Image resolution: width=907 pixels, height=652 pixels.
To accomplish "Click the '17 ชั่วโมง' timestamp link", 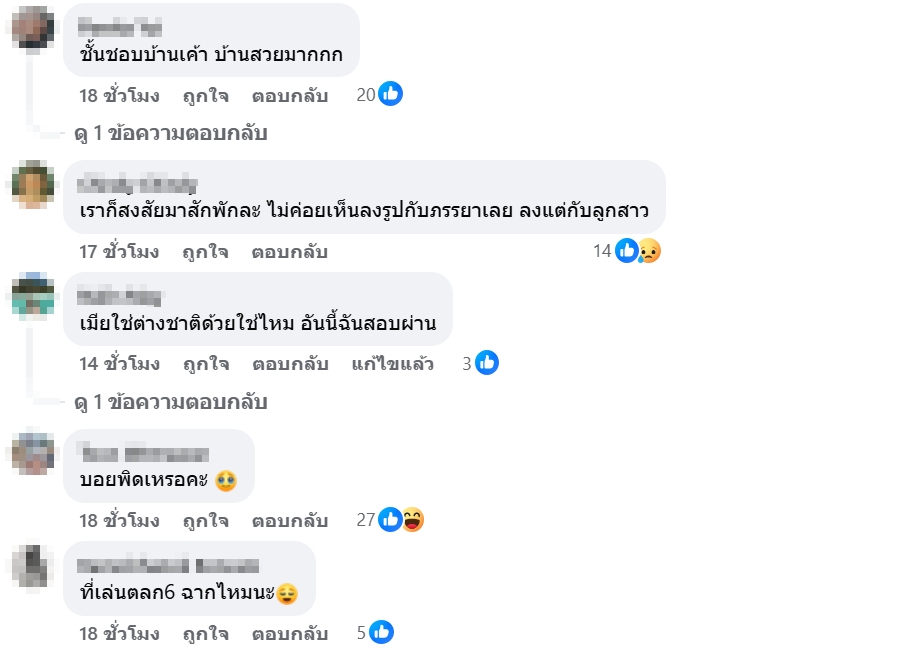I will pos(119,252).
